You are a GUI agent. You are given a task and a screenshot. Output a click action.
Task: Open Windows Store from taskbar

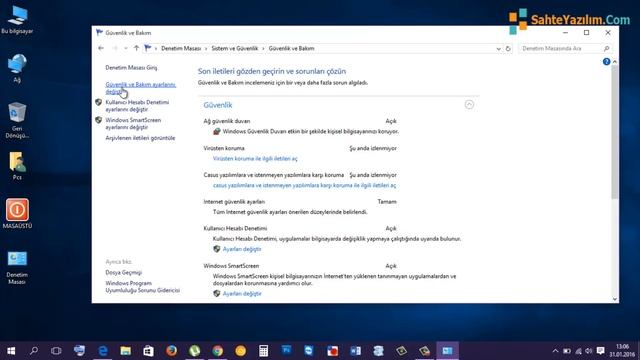click(x=149, y=351)
